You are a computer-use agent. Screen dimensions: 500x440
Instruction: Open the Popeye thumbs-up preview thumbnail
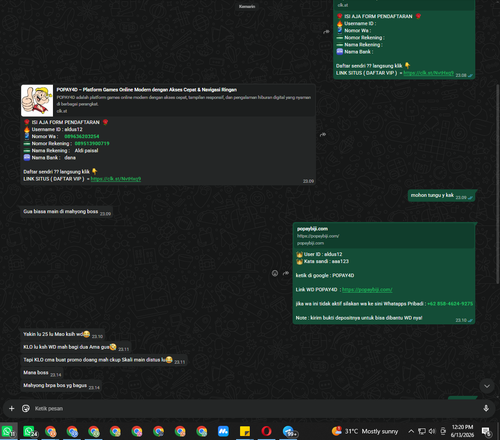pos(37,100)
